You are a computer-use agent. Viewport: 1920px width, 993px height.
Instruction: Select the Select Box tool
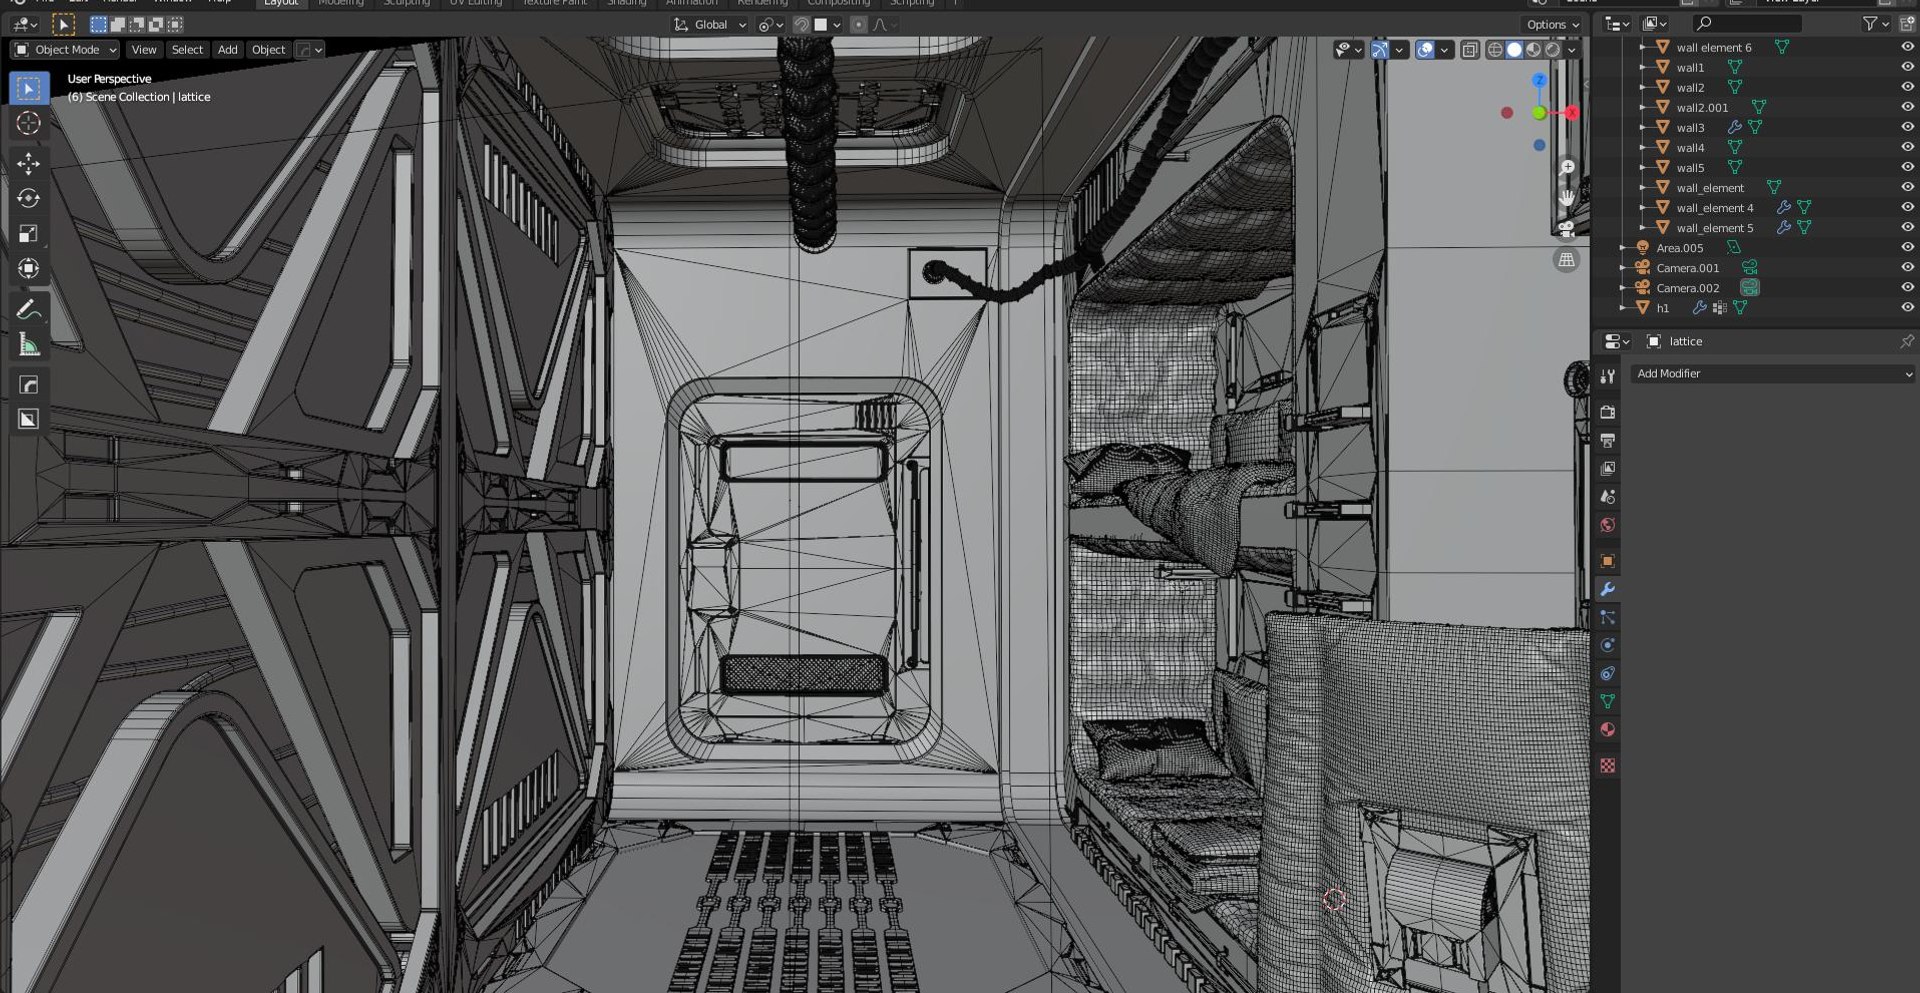click(x=28, y=88)
